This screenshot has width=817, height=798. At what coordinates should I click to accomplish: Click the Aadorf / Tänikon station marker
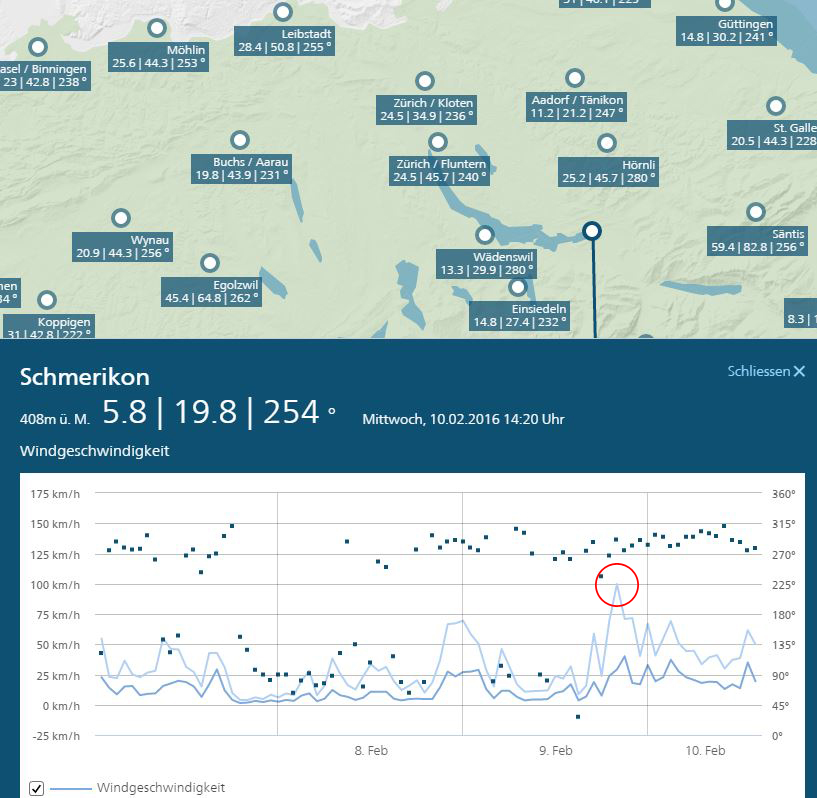(575, 78)
